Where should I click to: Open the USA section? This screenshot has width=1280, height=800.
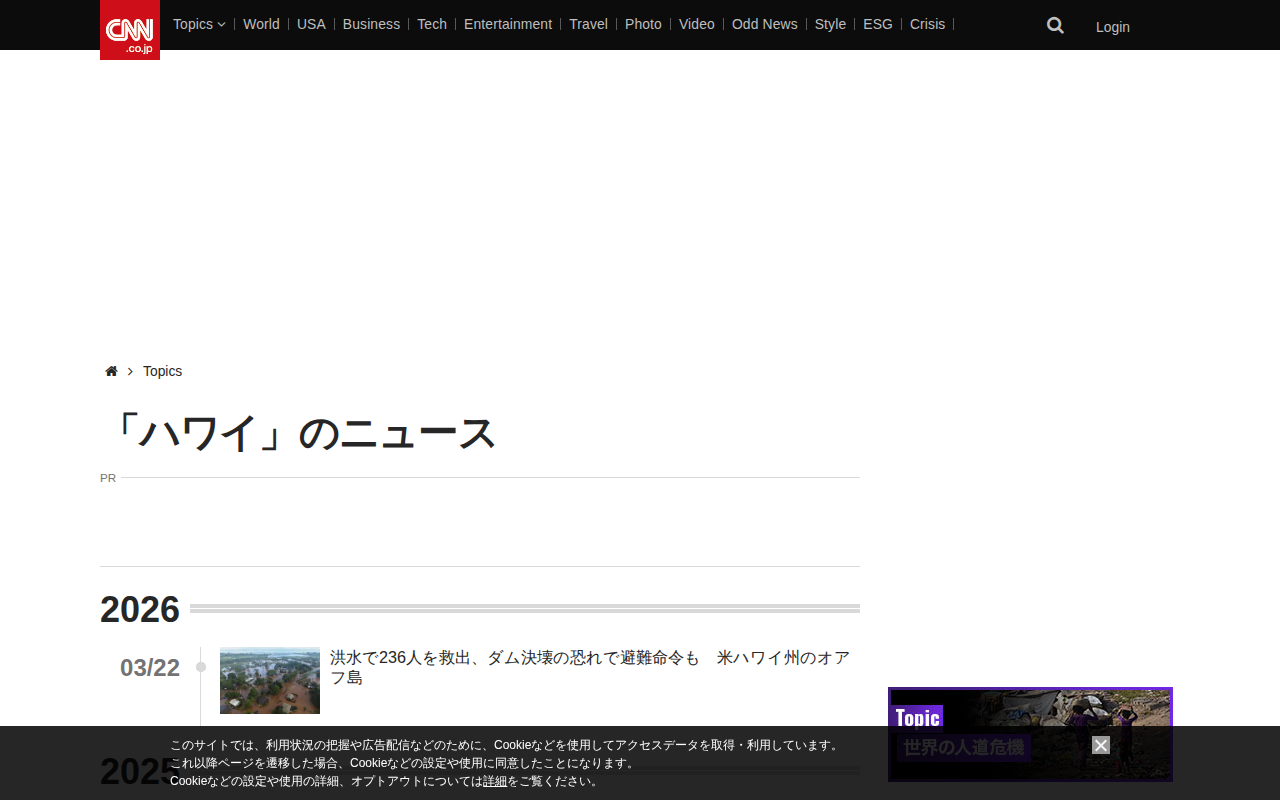pyautogui.click(x=311, y=24)
